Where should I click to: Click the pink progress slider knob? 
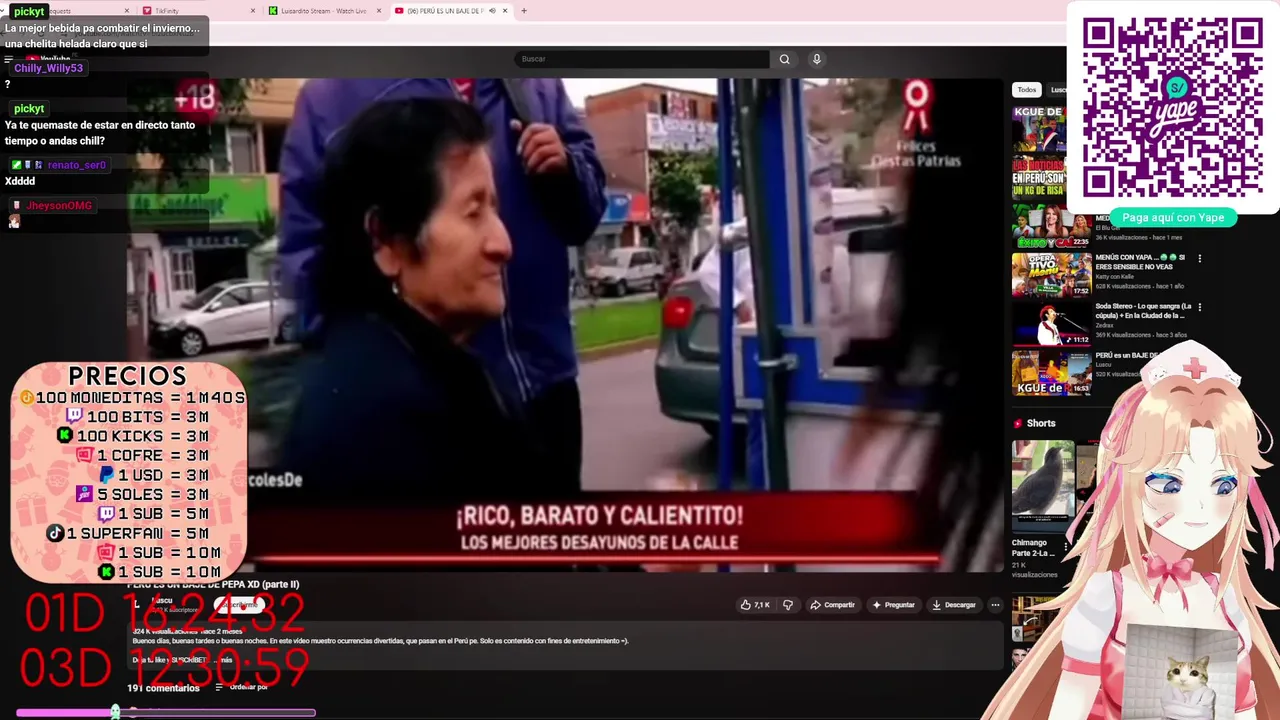click(x=115, y=712)
